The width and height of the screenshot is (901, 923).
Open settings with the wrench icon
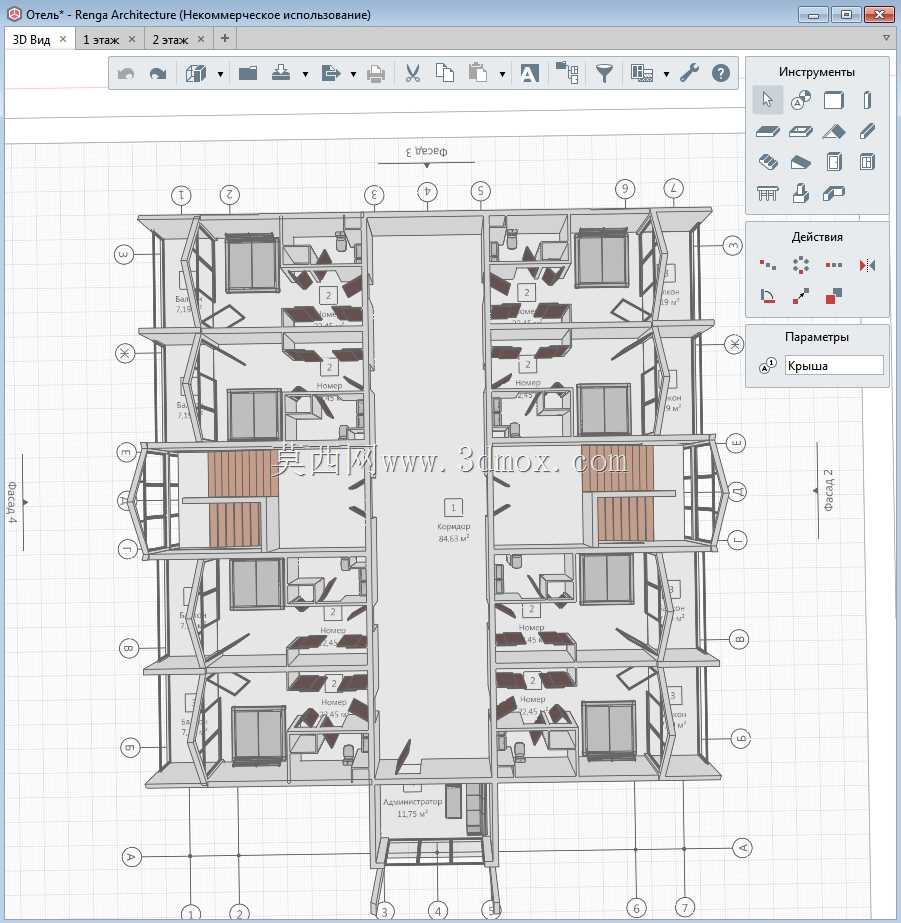(x=689, y=74)
